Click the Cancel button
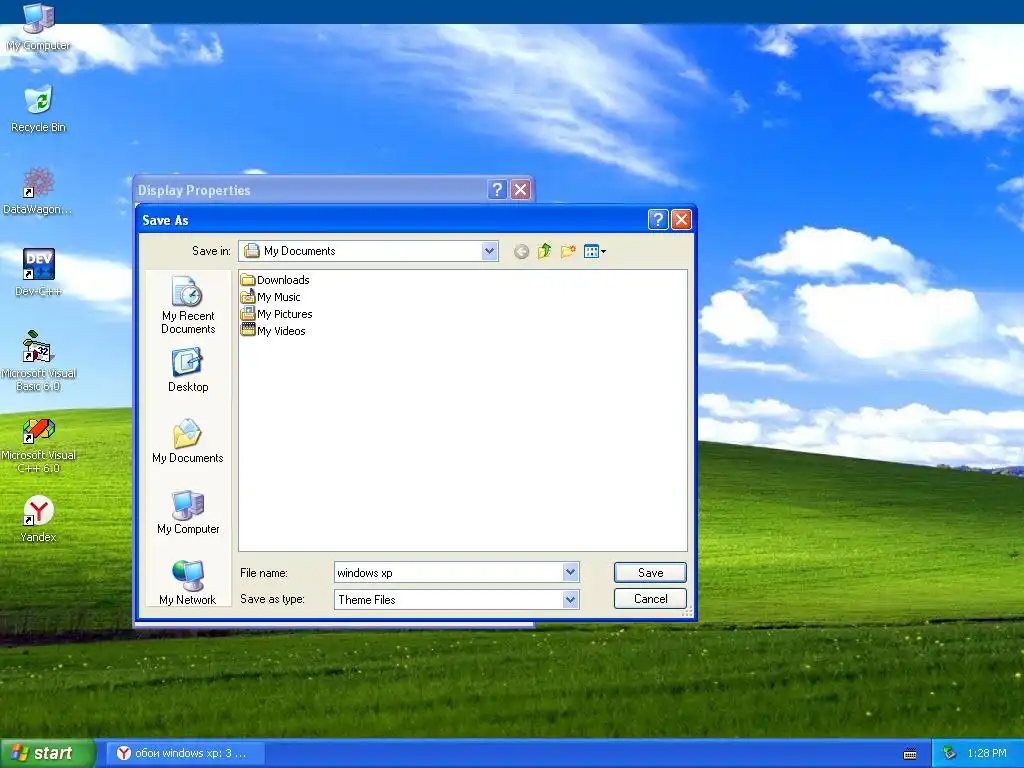This screenshot has width=1024, height=768. (650, 599)
